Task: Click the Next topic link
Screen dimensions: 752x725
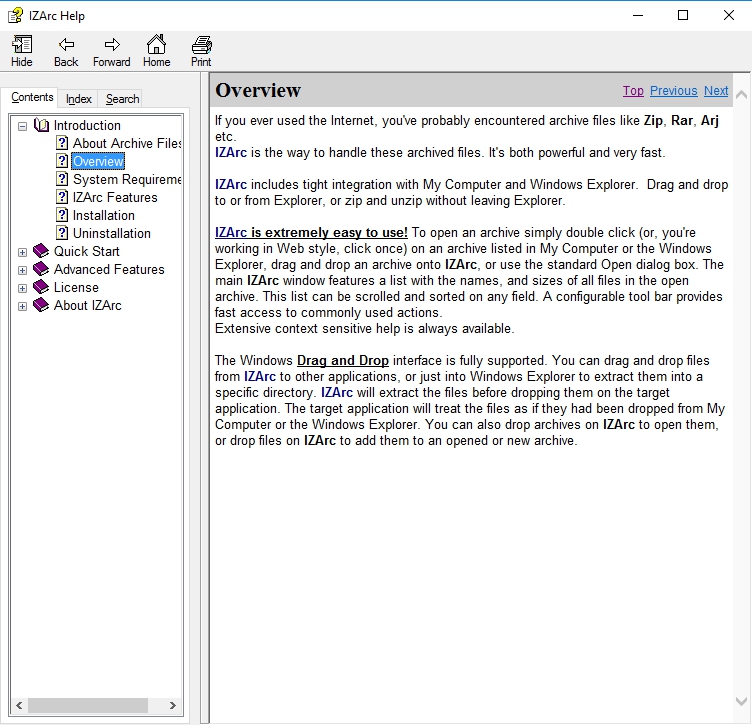Action: click(716, 91)
